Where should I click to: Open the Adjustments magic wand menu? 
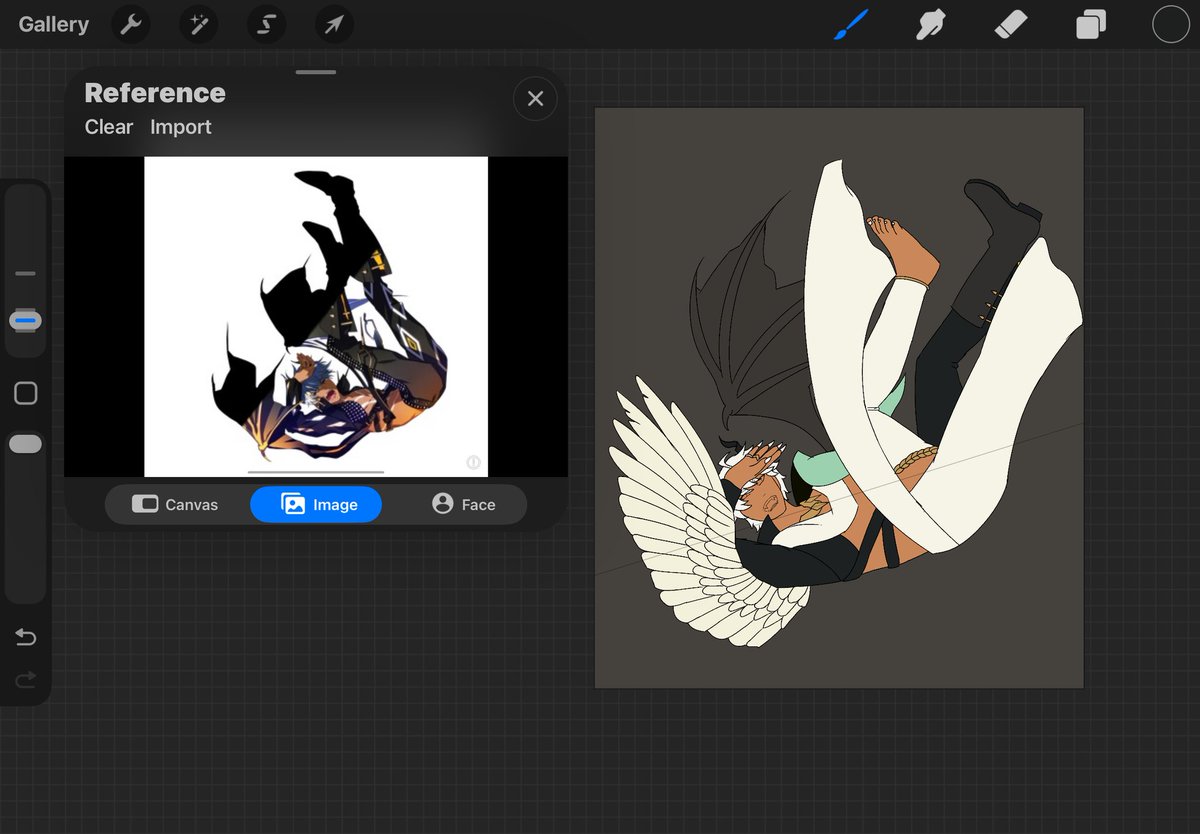click(x=198, y=25)
